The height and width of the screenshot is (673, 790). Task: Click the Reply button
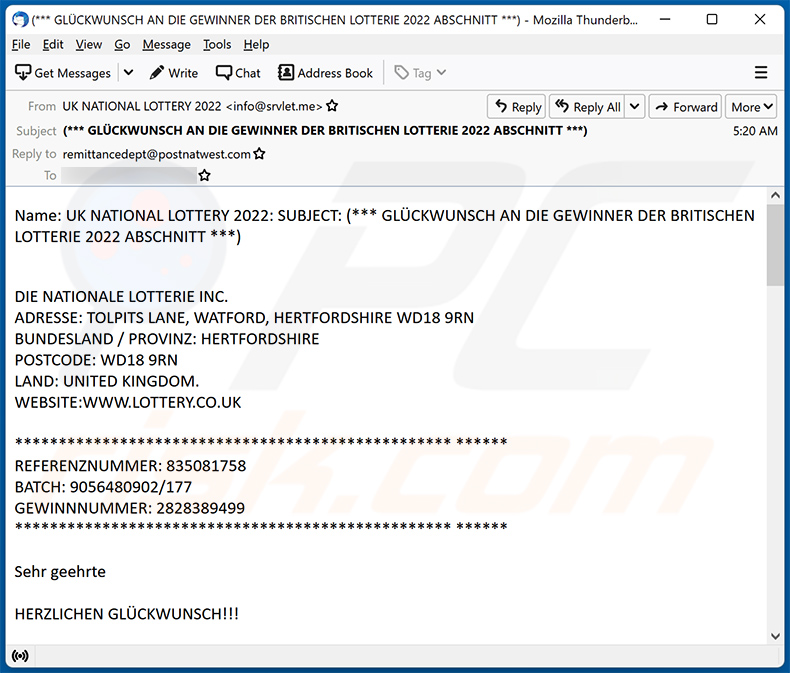point(516,107)
